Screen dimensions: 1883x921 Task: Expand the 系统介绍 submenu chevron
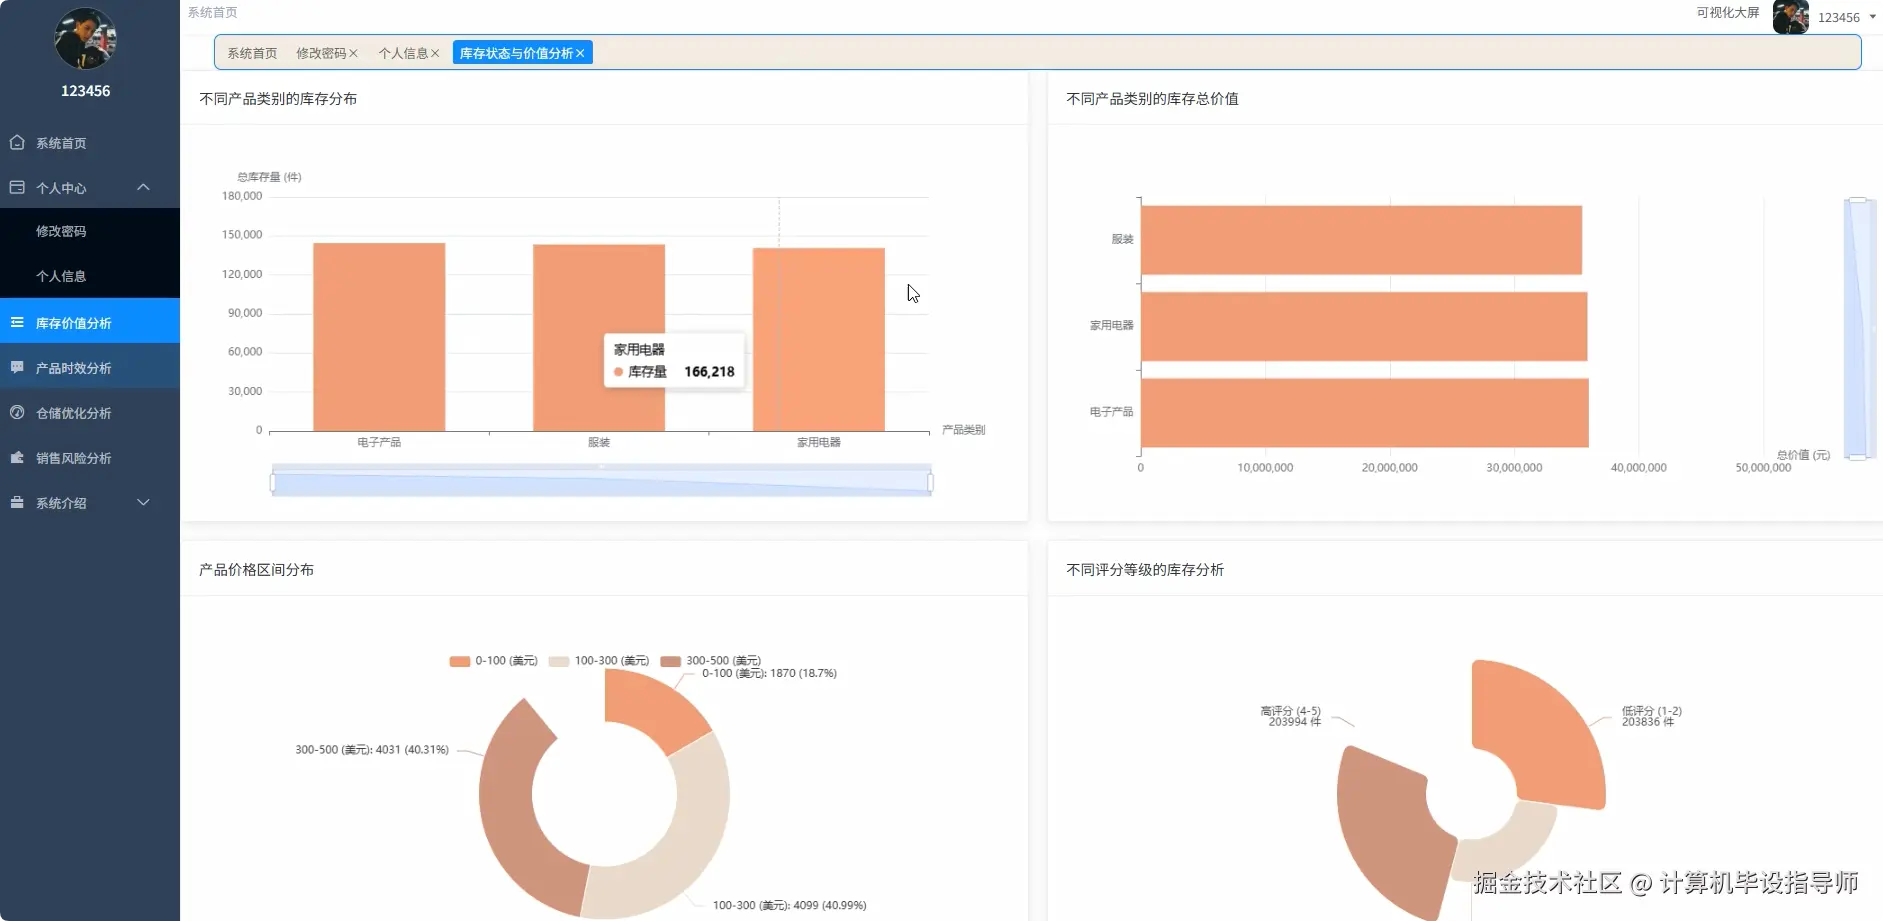143,502
